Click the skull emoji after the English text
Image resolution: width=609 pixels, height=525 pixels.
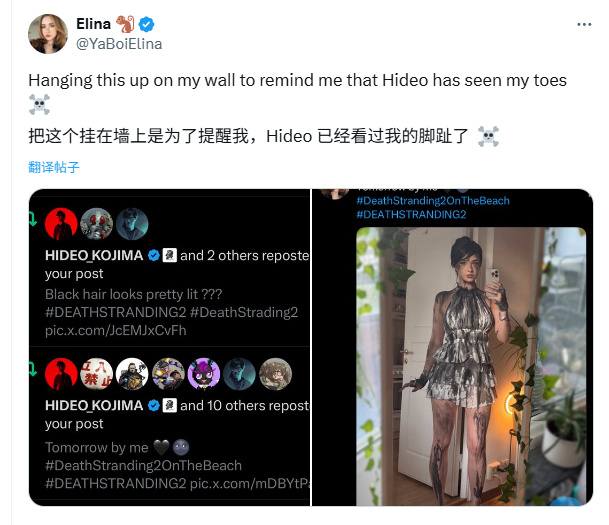[39, 104]
